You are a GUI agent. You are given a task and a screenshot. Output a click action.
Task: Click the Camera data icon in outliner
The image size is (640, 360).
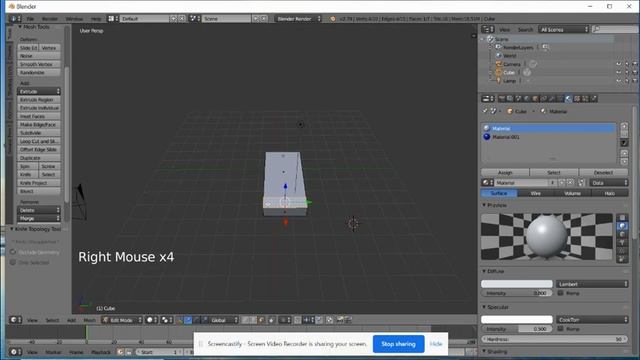tap(533, 64)
